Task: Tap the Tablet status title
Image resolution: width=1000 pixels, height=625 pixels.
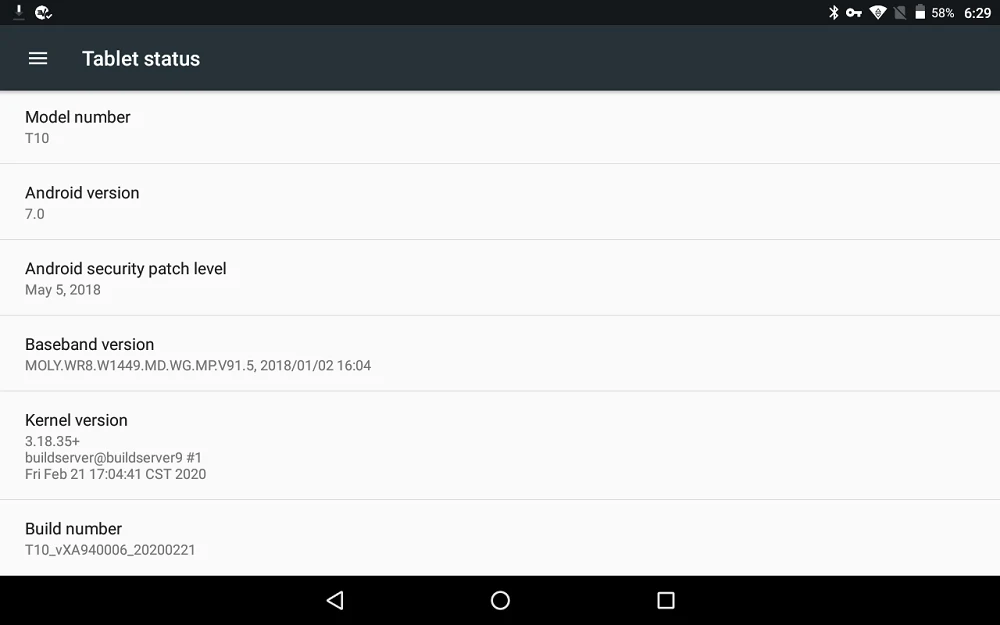Action: coord(141,59)
